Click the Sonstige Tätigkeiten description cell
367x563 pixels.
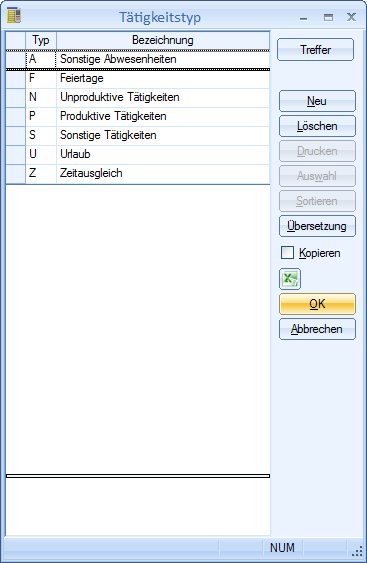163,135
